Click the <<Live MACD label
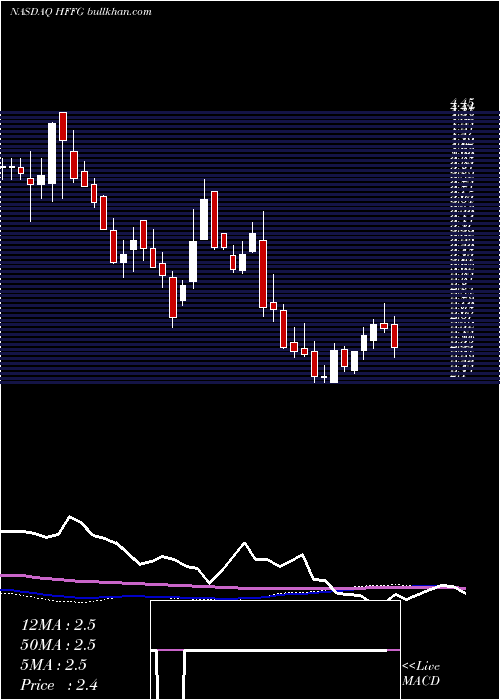 tap(421, 673)
